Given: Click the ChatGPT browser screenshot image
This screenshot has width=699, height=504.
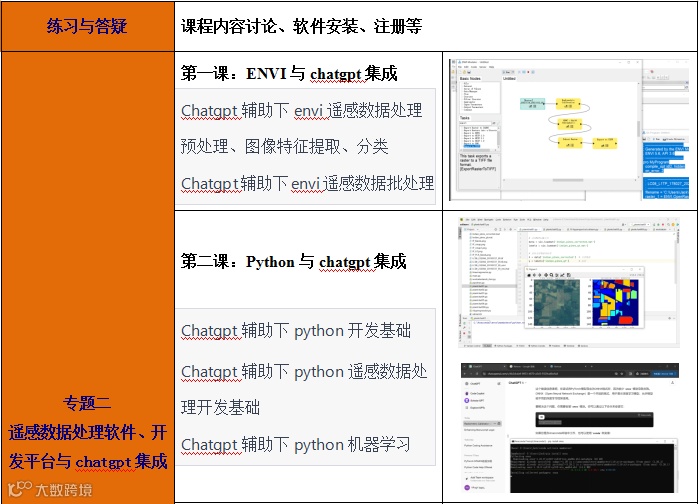Looking at the screenshot, I should [570, 428].
